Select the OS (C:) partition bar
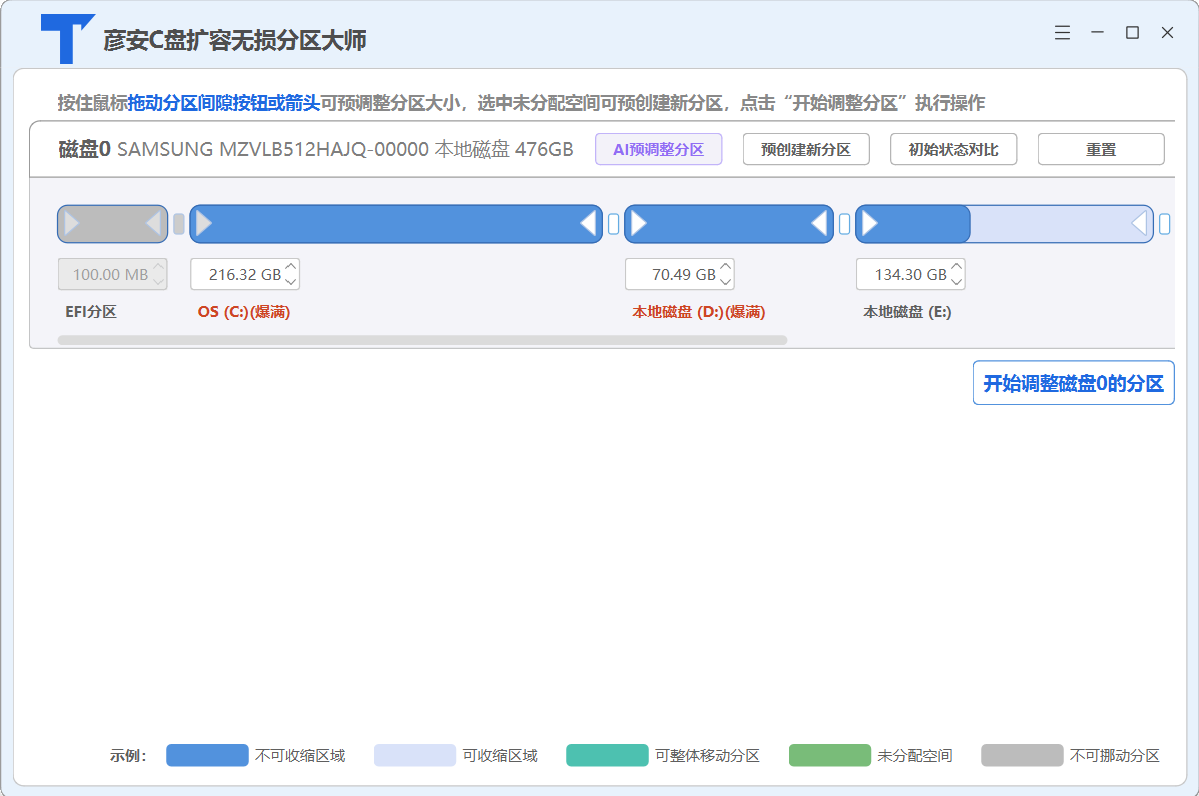 click(396, 224)
